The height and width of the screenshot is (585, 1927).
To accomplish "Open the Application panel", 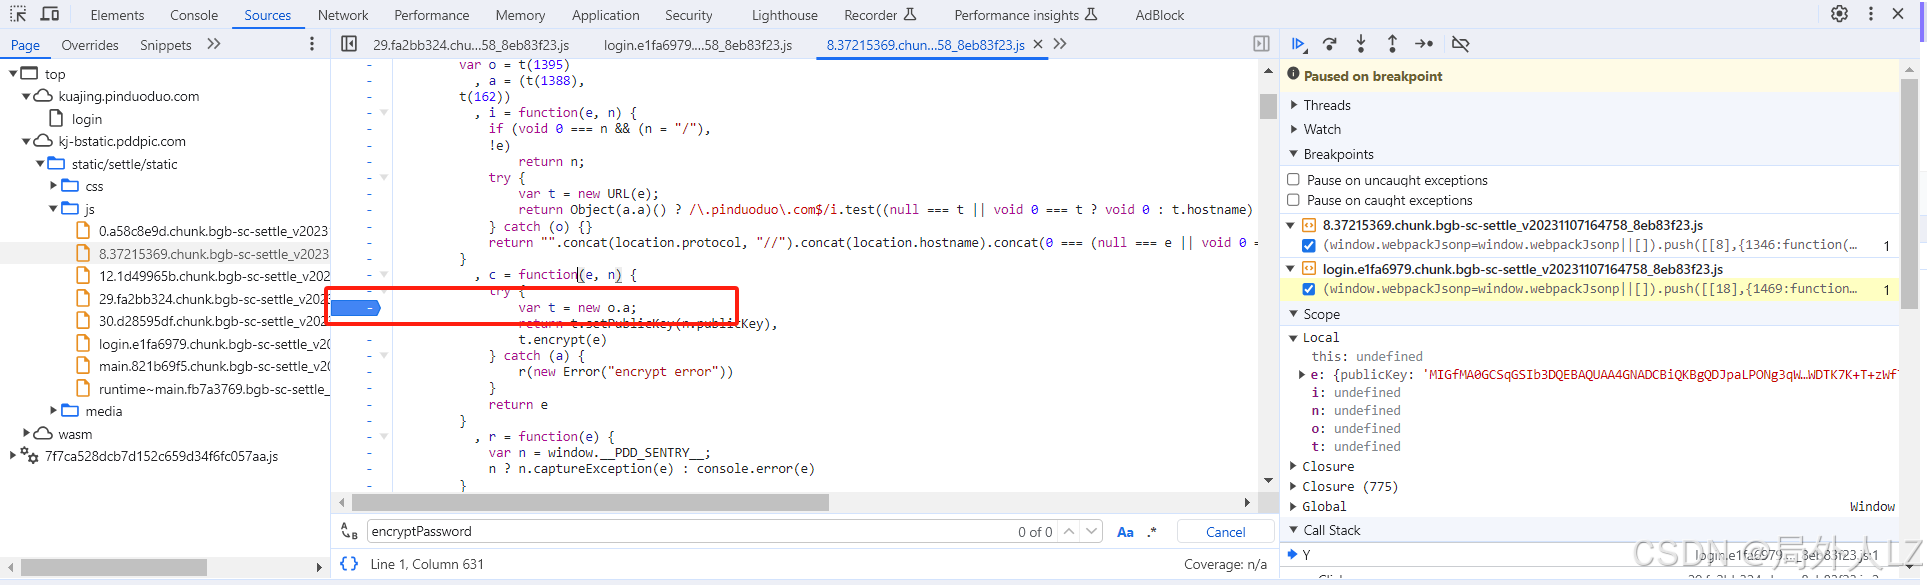I will [606, 15].
